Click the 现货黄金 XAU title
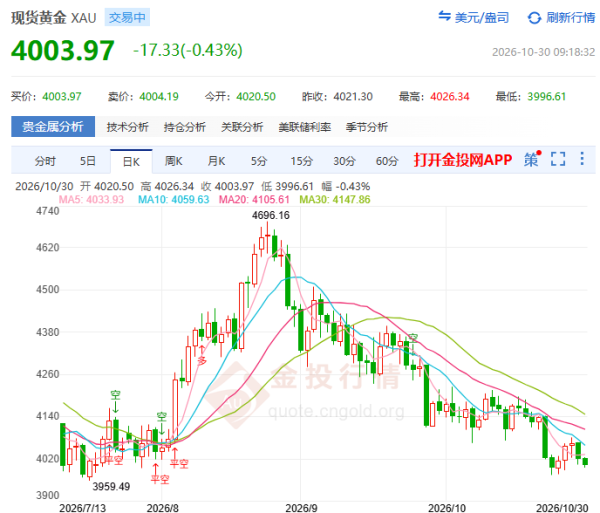600x513 pixels. click(x=54, y=18)
